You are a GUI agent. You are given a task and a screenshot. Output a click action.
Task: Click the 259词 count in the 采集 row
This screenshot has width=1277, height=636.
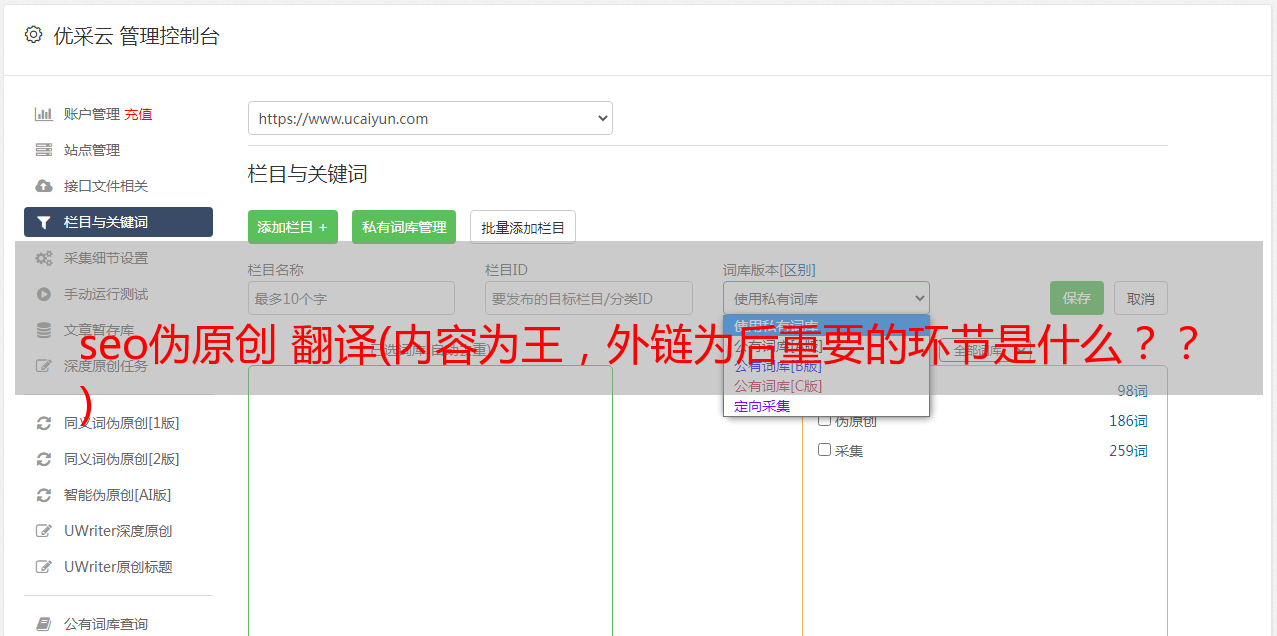pos(1128,451)
